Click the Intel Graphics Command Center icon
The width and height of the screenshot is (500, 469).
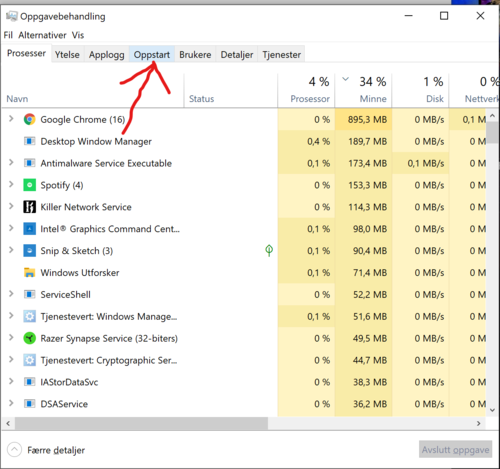(x=29, y=229)
